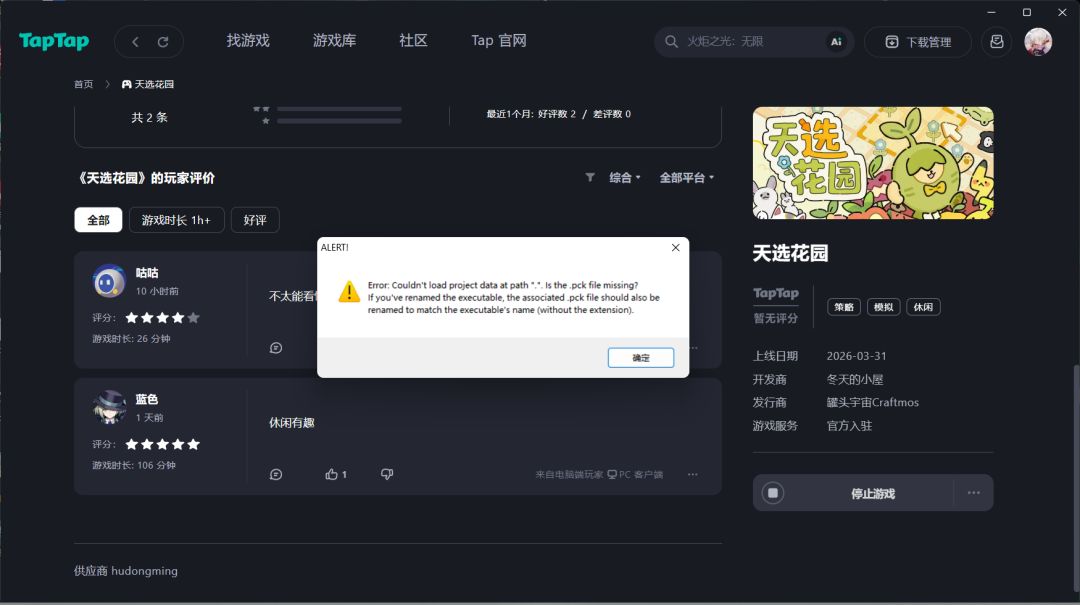Select the 全部 review filter tab
The image size is (1080, 605).
pyautogui.click(x=98, y=220)
